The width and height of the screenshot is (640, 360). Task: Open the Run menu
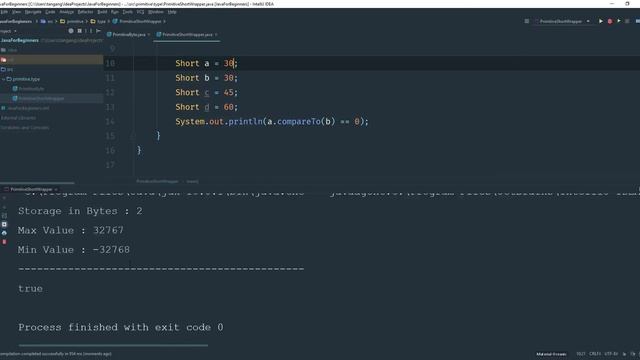tap(115, 12)
